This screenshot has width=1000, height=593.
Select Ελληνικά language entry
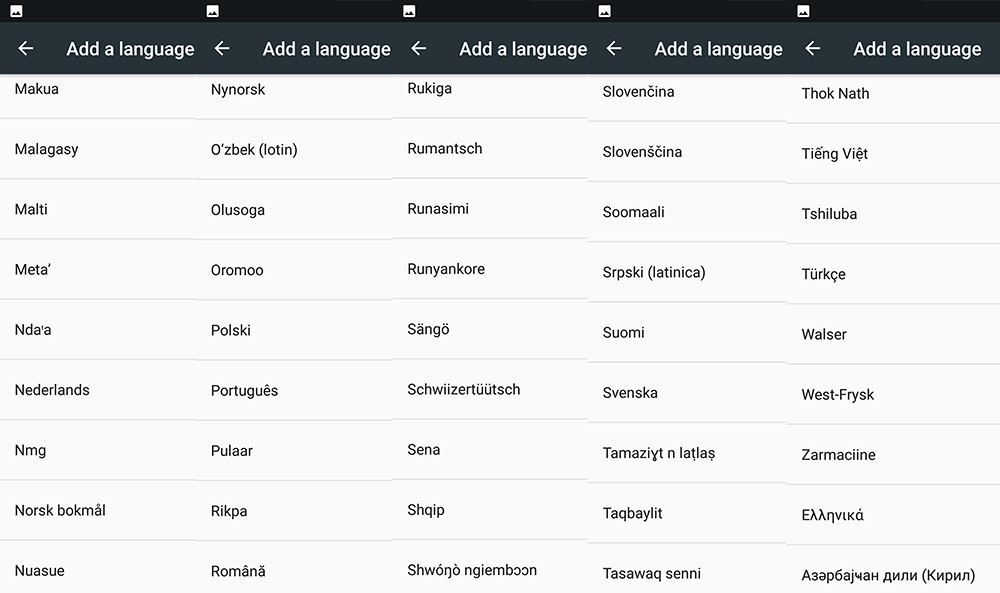pyautogui.click(x=832, y=515)
